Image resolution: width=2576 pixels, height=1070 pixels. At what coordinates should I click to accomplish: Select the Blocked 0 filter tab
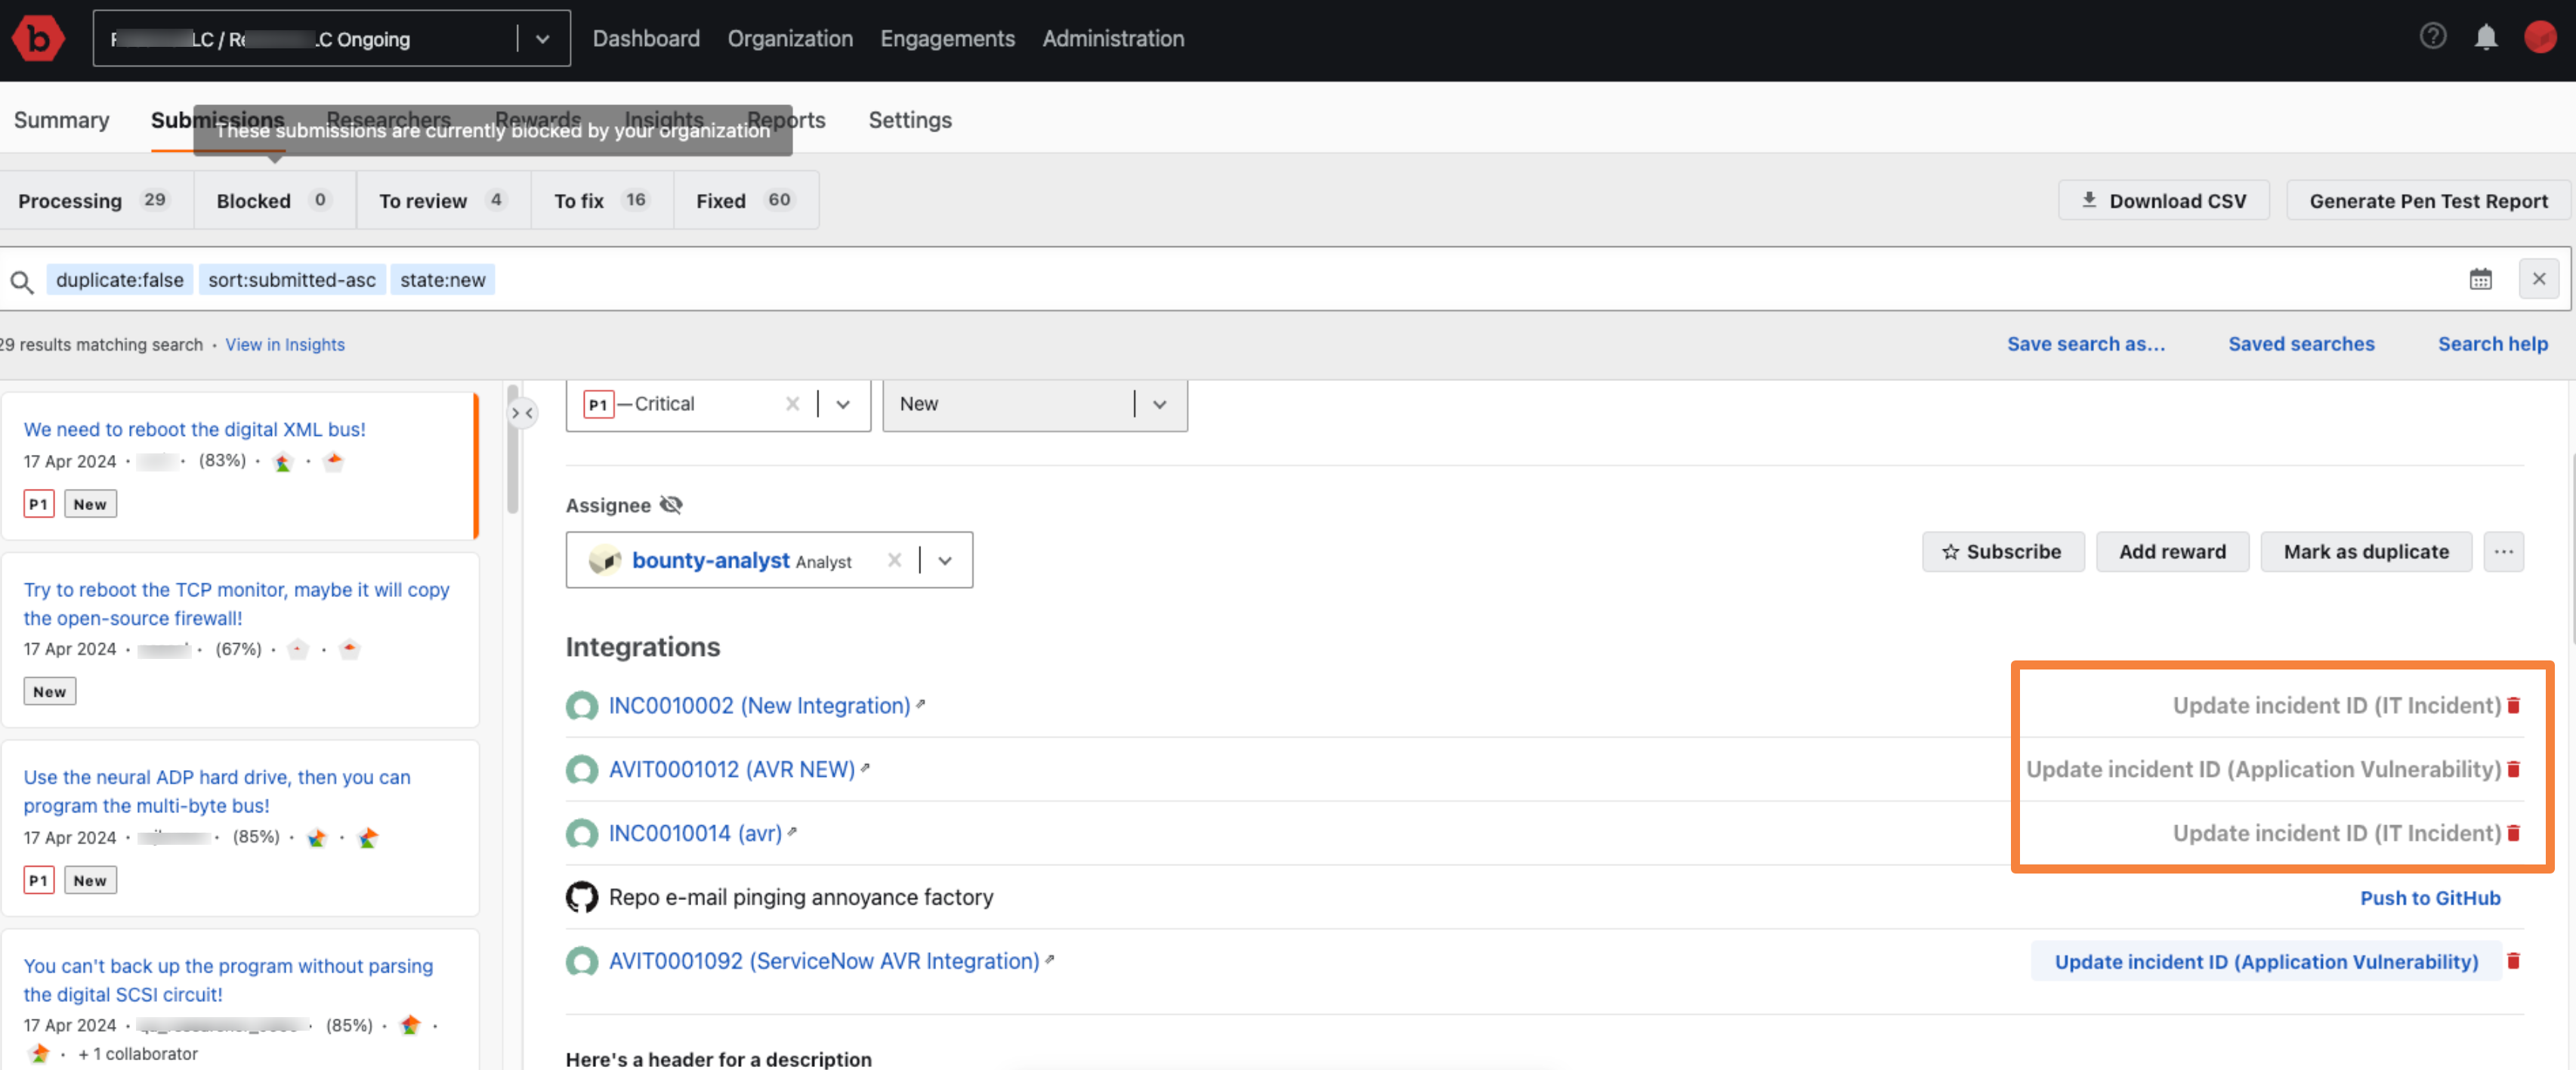pos(274,201)
